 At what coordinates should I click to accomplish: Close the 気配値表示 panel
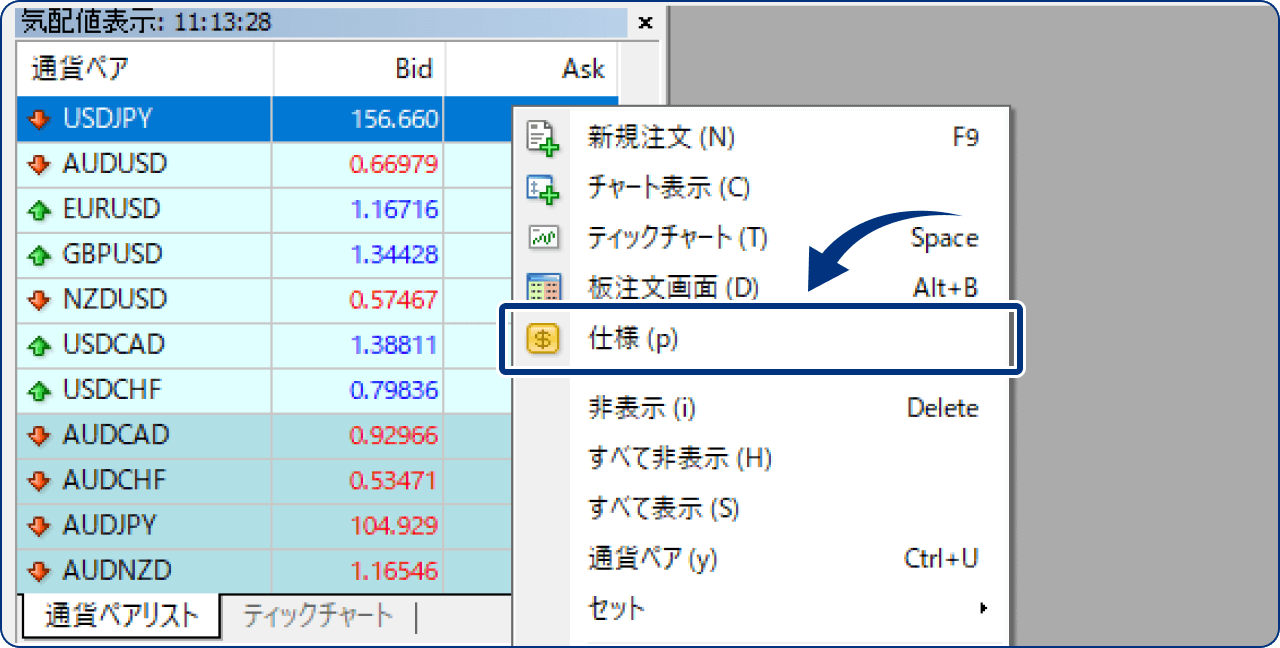(645, 24)
